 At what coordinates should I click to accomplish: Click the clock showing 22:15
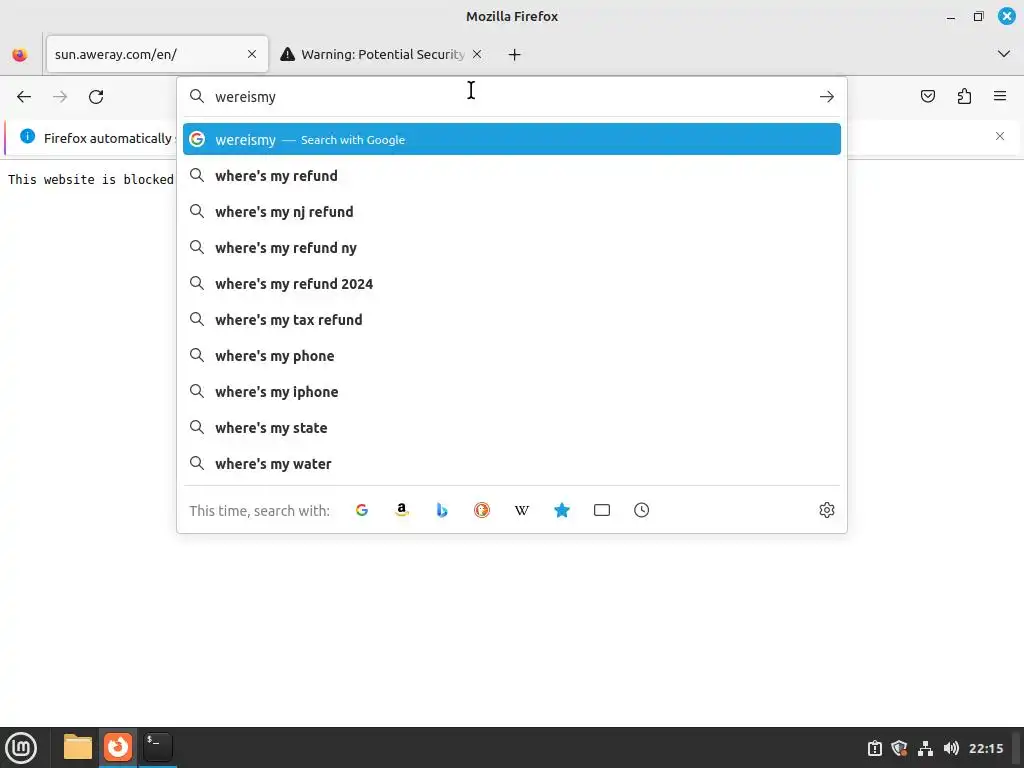(x=985, y=748)
